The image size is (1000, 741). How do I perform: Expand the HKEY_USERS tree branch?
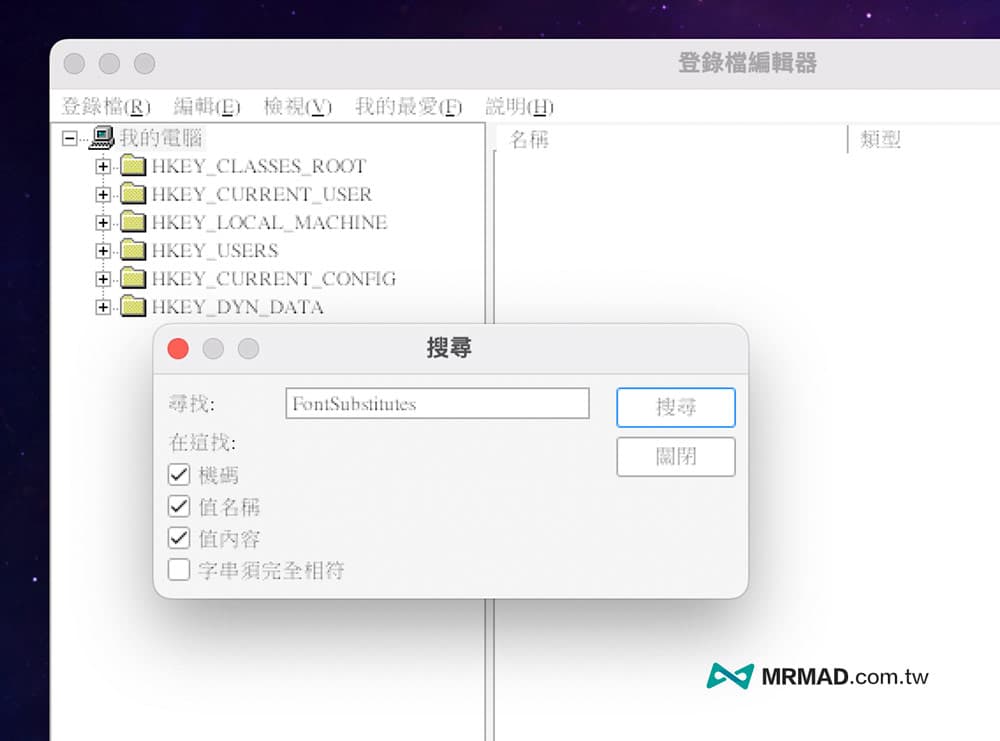pyautogui.click(x=105, y=251)
